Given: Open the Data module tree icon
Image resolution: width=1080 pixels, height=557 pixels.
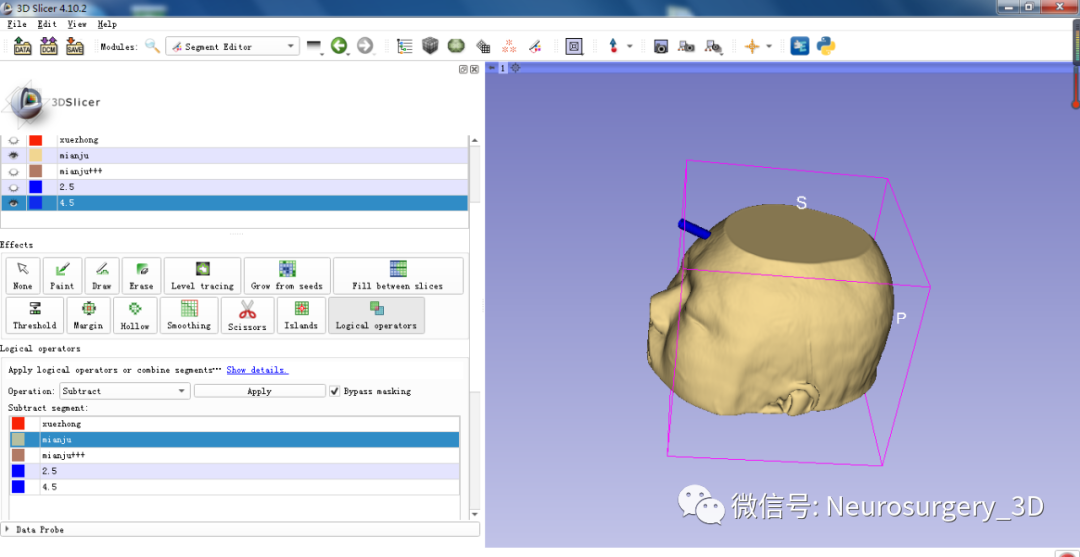Looking at the screenshot, I should point(405,46).
